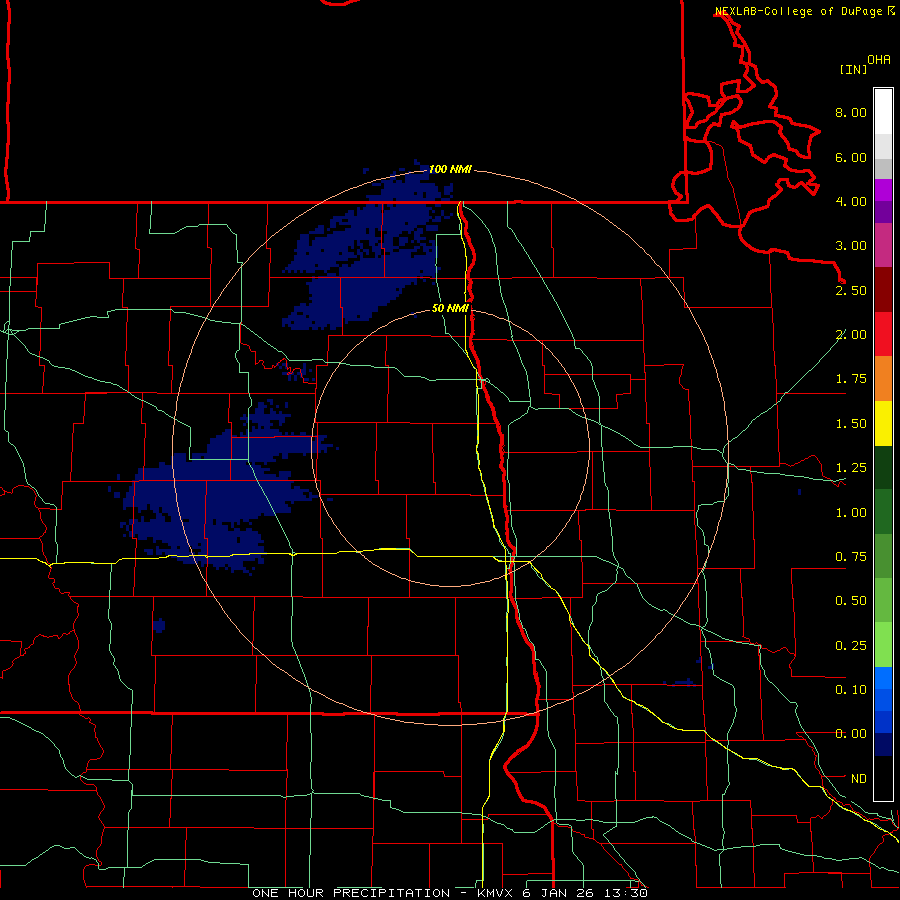Click the black ND legend swatch
The image size is (900, 900).
tap(883, 778)
